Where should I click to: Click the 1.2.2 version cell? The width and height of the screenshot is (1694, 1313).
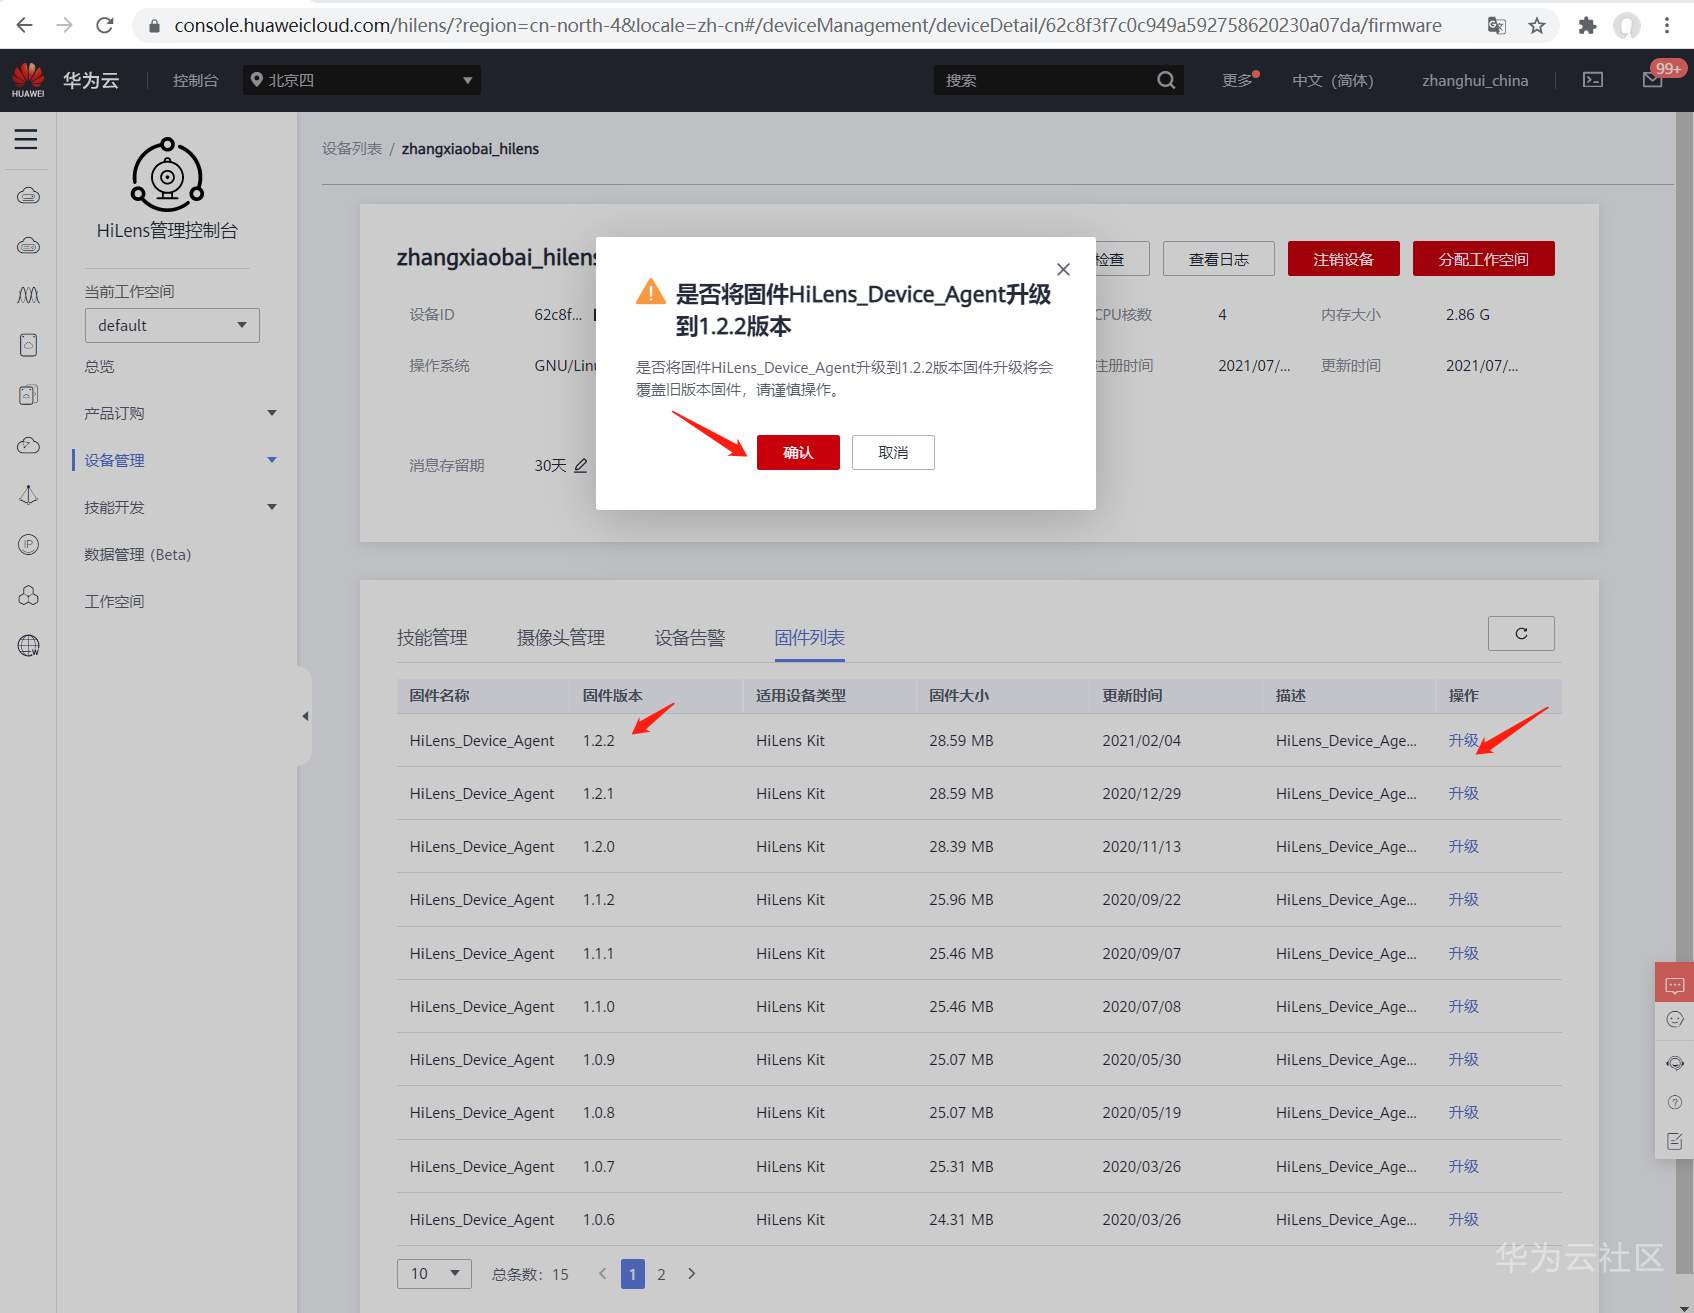[599, 740]
